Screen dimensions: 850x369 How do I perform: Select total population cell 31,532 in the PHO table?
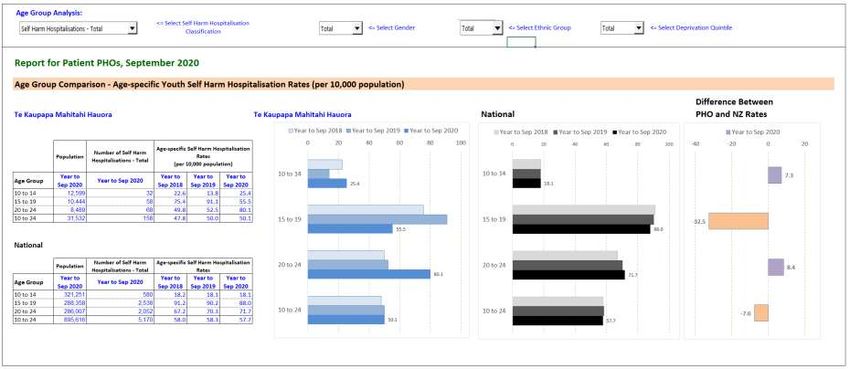tap(70, 218)
